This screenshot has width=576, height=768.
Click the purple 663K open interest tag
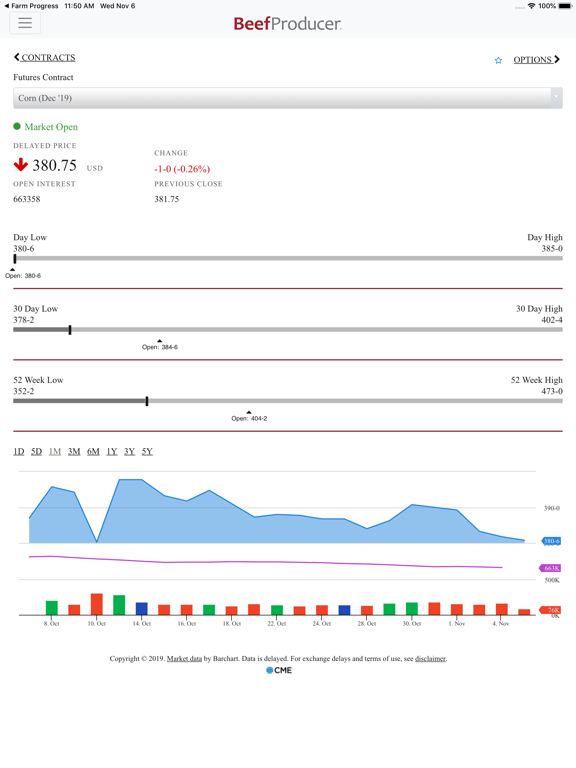pos(550,568)
